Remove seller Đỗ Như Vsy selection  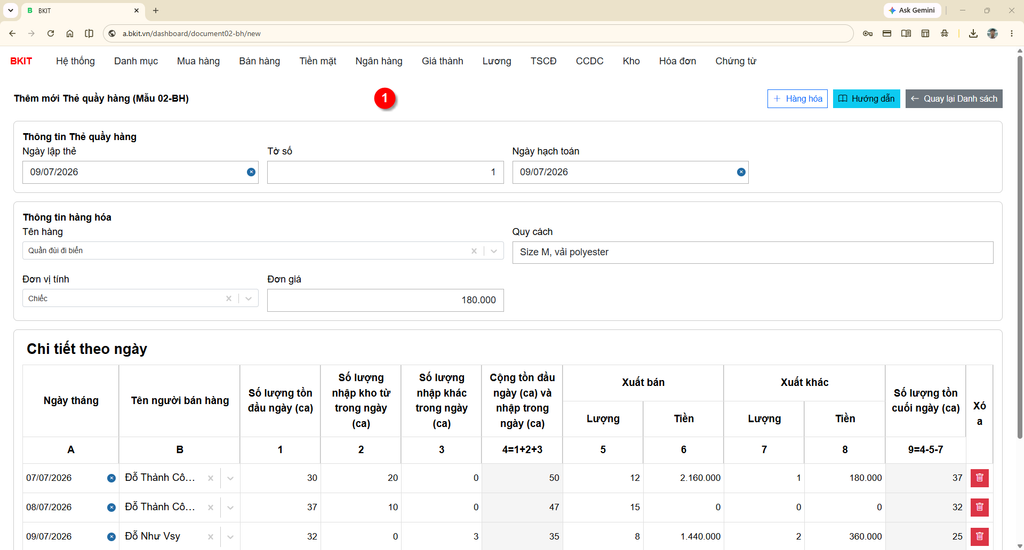point(210,537)
